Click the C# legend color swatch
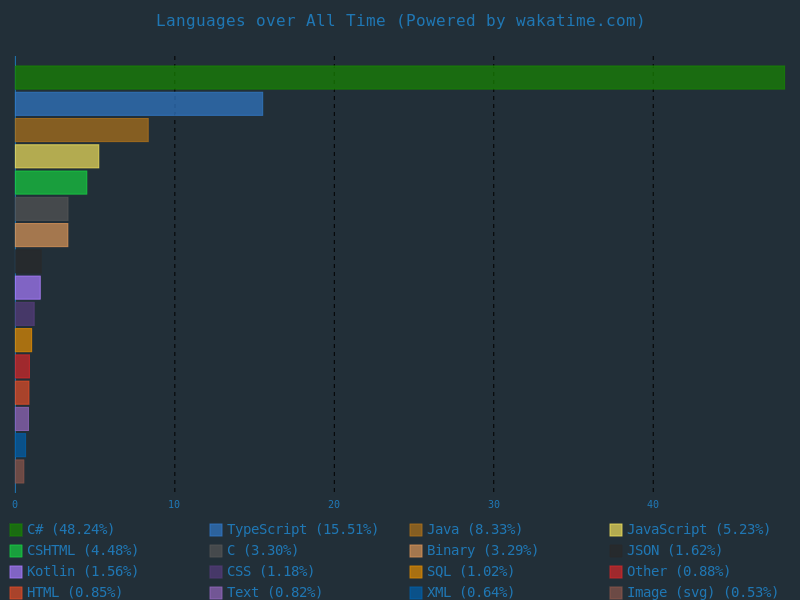This screenshot has height=600, width=800. click(x=16, y=530)
